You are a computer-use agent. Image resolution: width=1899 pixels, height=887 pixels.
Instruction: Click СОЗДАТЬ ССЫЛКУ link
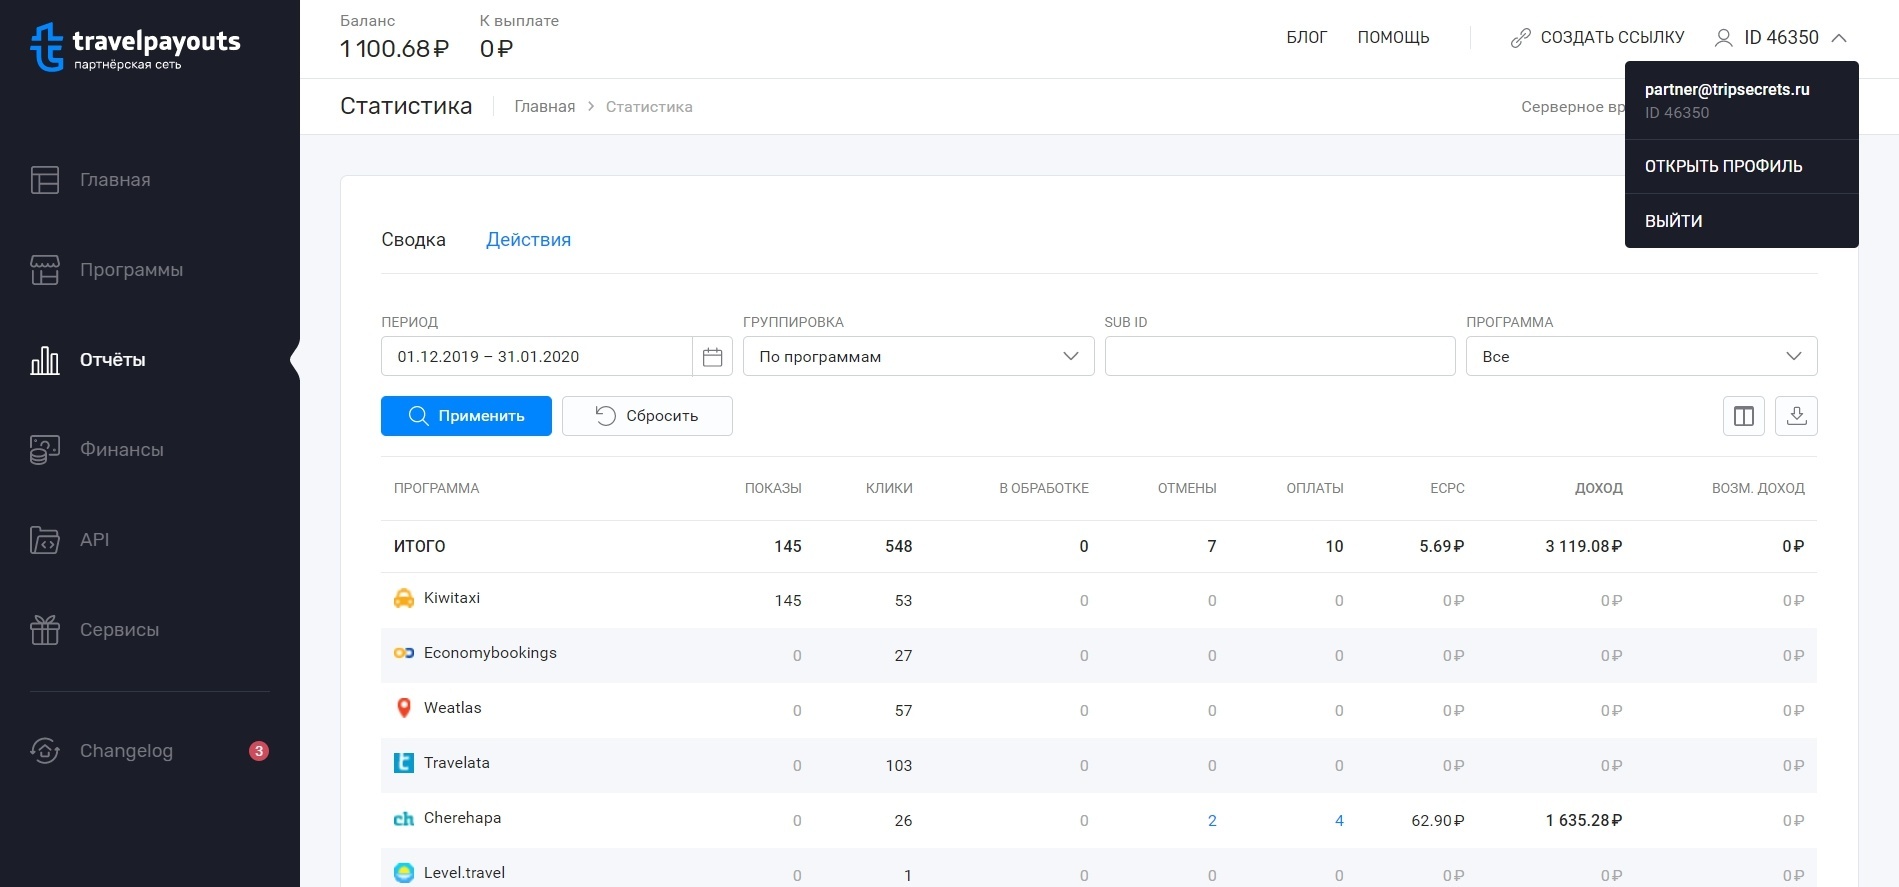coord(1597,38)
